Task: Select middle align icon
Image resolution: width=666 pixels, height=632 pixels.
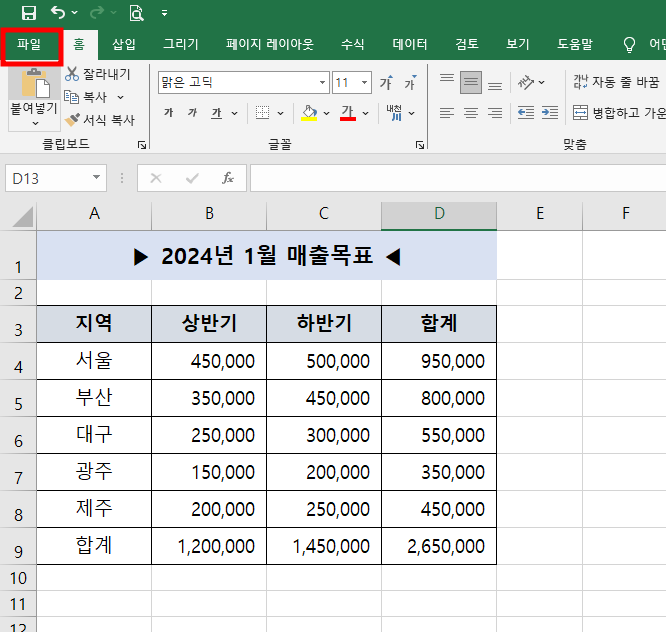Action: [471, 82]
